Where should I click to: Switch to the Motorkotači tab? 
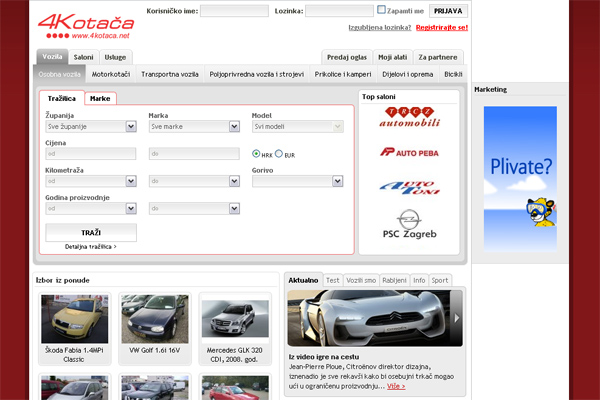pyautogui.click(x=112, y=74)
